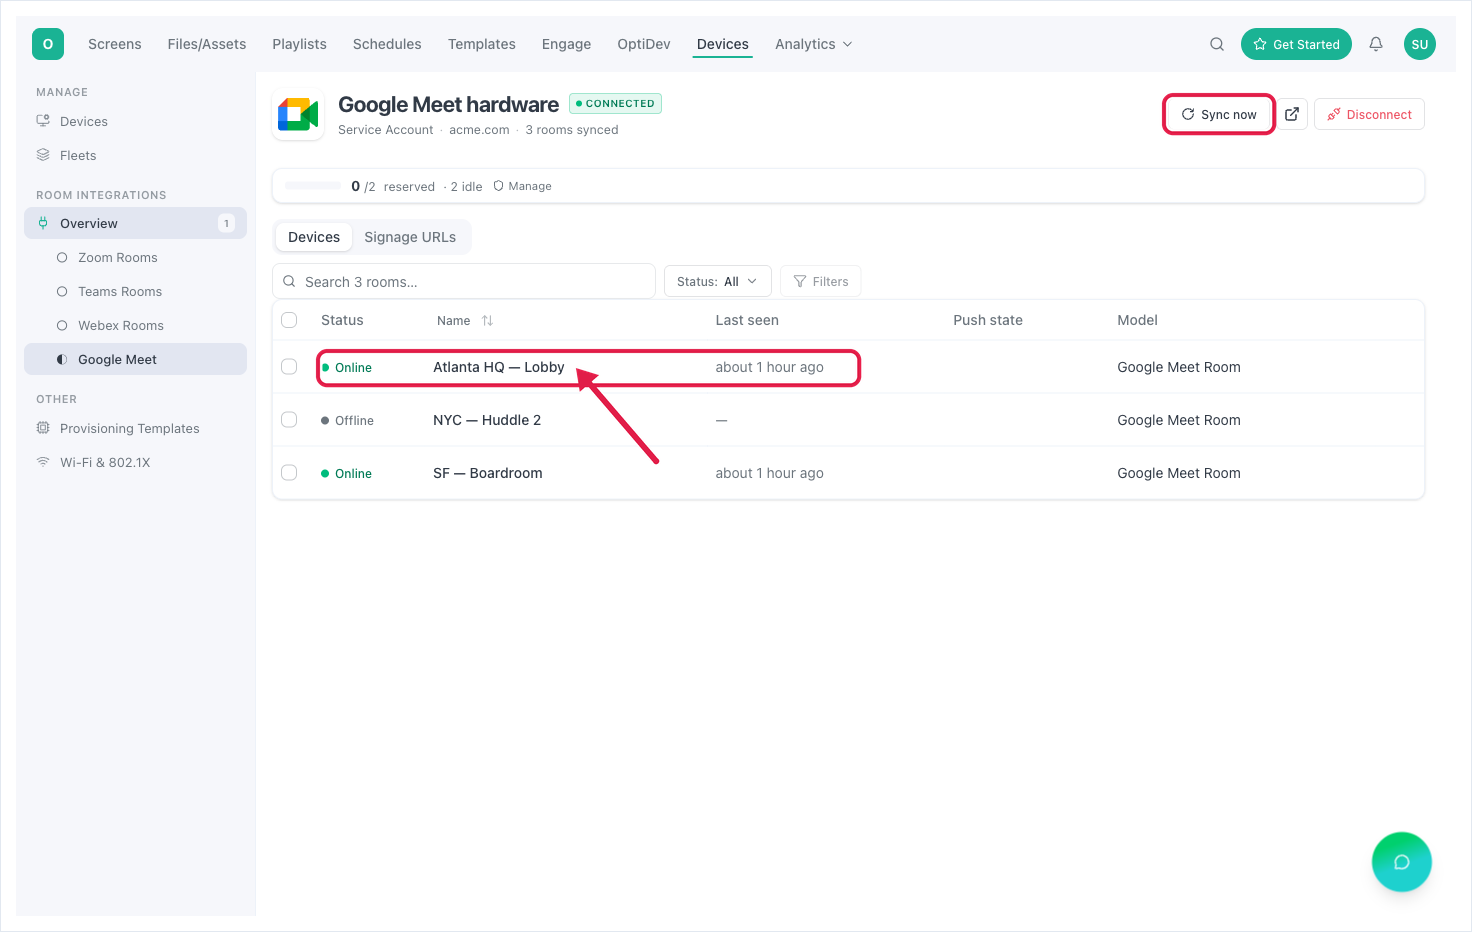Check the NYC — Huddle 2 row checkbox
This screenshot has height=932, width=1472.
coord(289,420)
